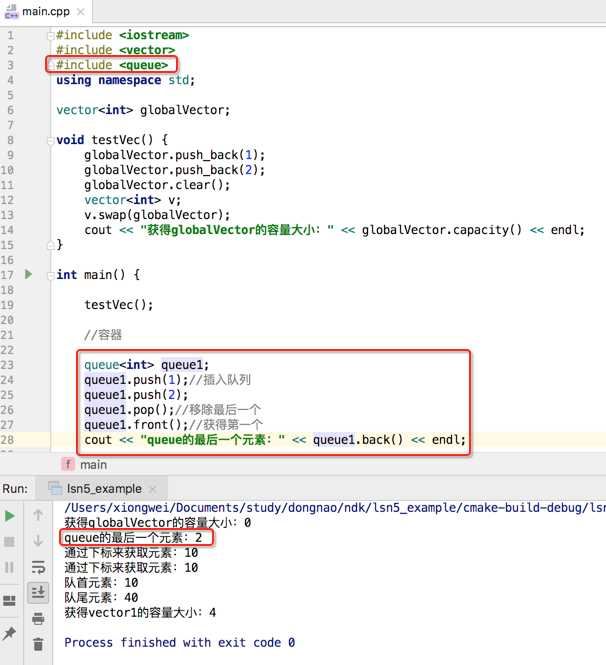This screenshot has width=606, height=665.
Task: Click the green Rerun button in Run panel
Action: coord(10,516)
